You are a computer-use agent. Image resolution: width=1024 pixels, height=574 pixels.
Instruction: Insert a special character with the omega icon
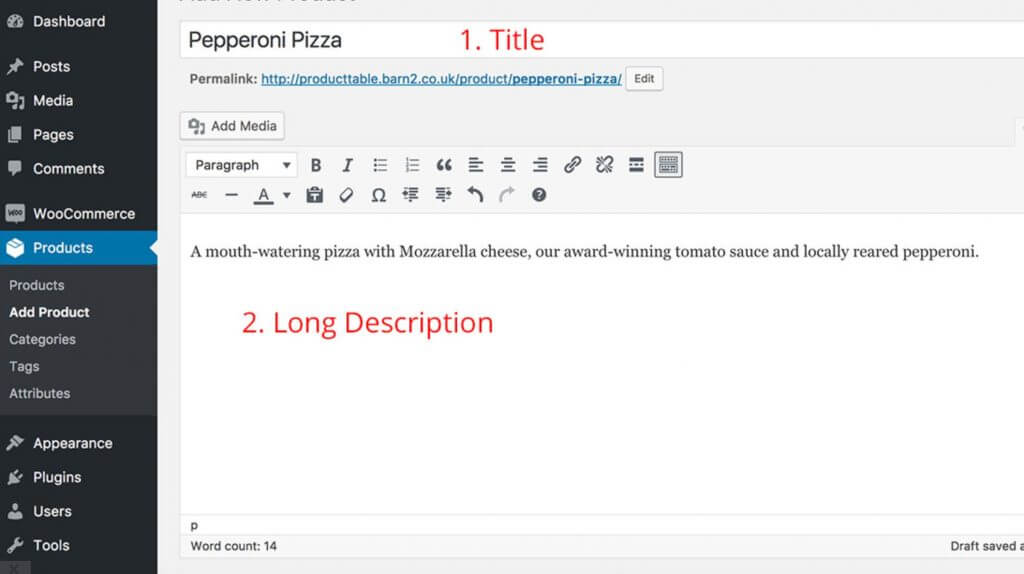(378, 195)
